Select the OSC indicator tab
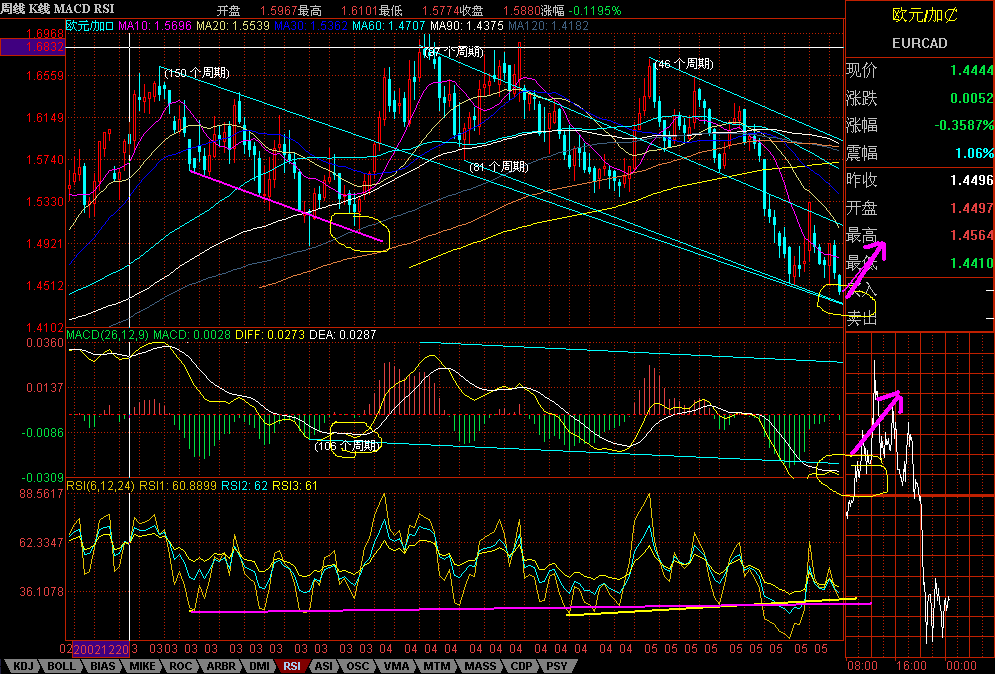This screenshot has height=674, width=995. coord(357,665)
